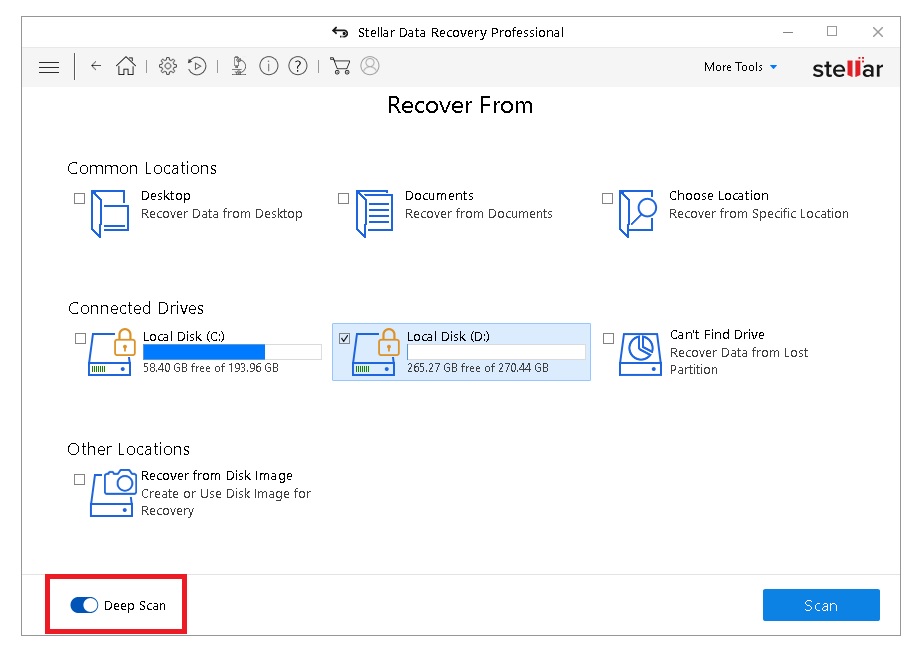Return to the Home screen icon

click(126, 66)
